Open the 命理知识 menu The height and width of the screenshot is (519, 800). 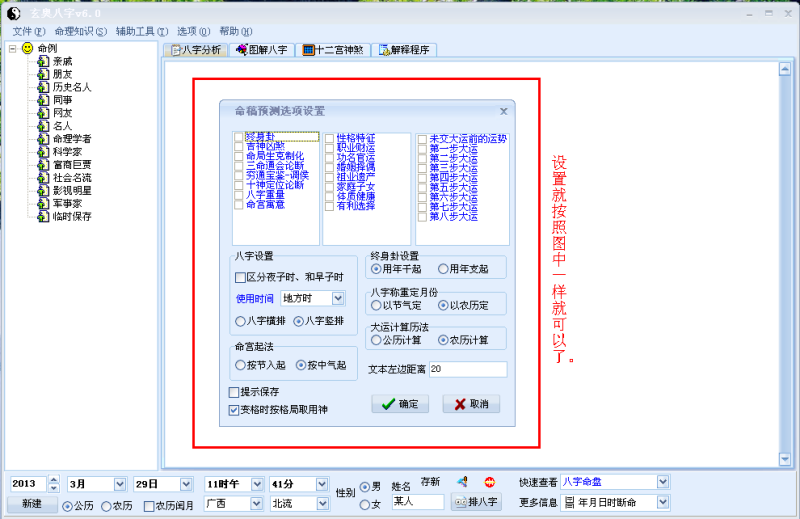point(81,32)
